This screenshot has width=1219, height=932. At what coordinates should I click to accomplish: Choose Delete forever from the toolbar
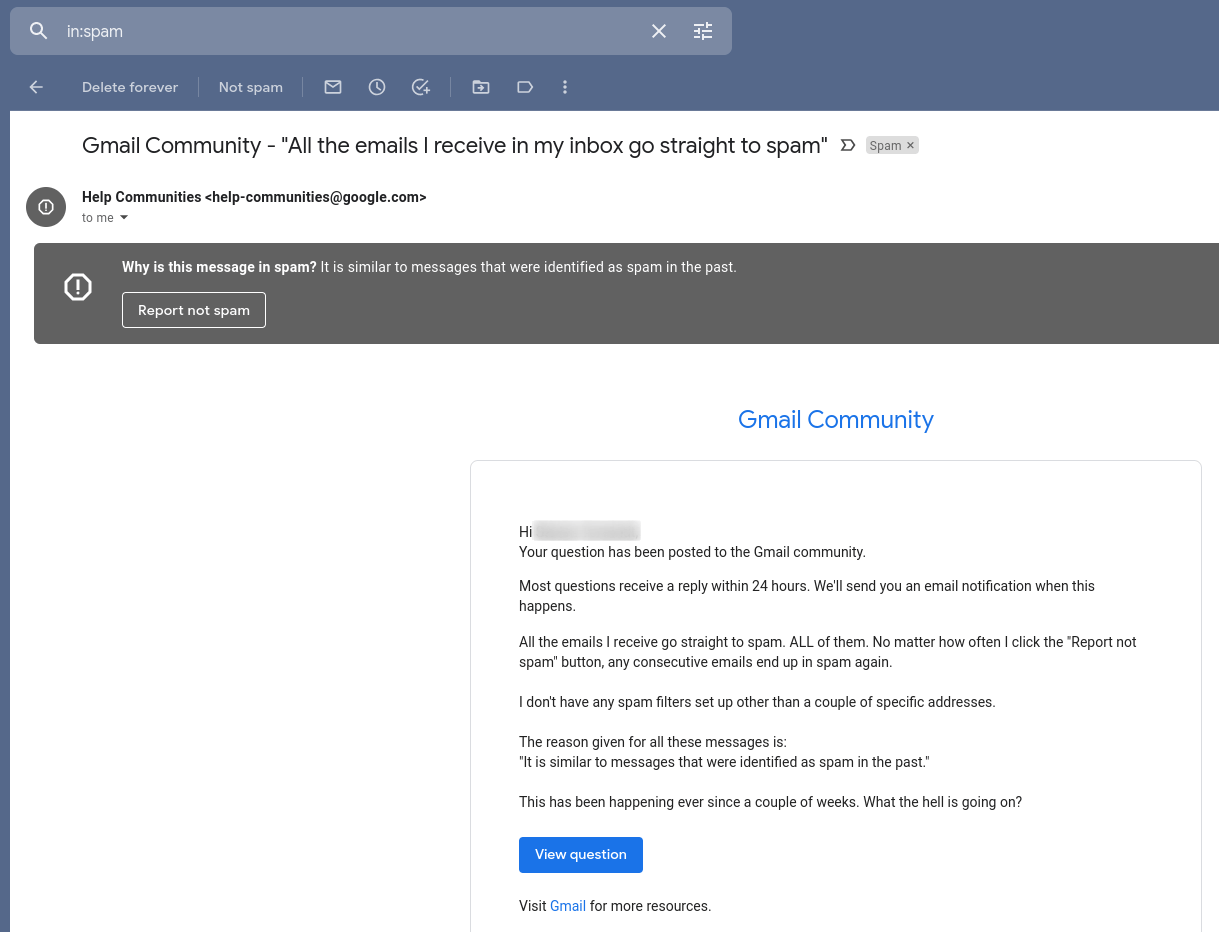(129, 87)
